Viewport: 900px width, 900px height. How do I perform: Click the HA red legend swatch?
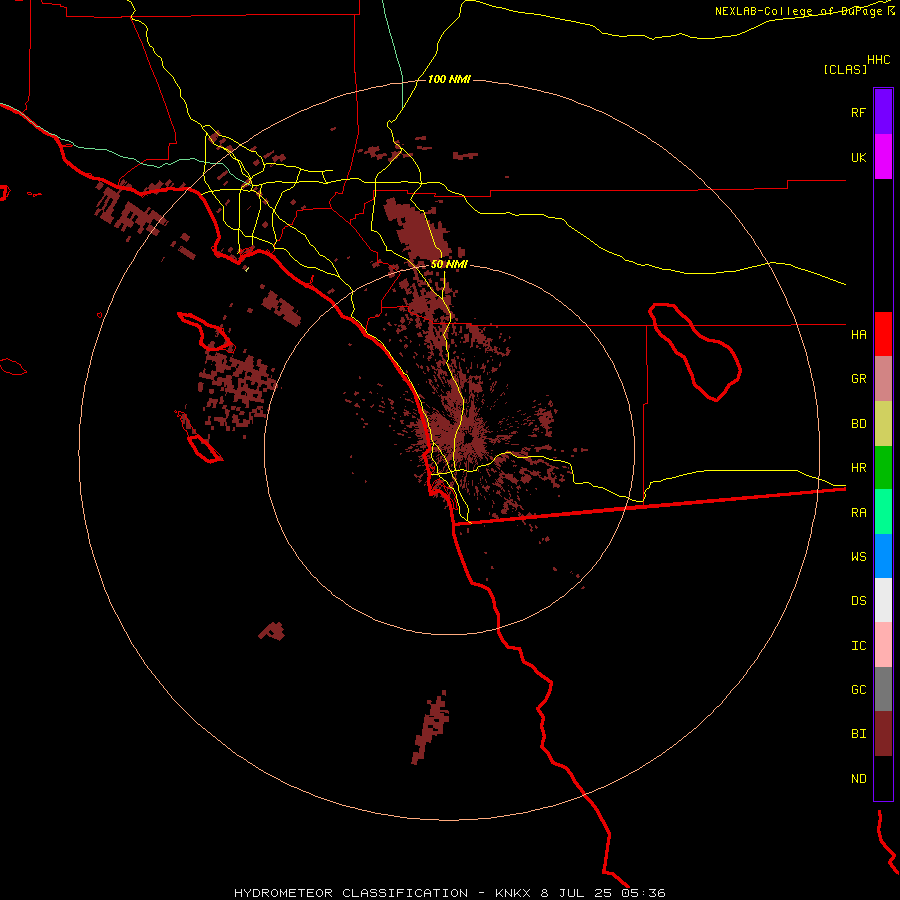tap(883, 334)
